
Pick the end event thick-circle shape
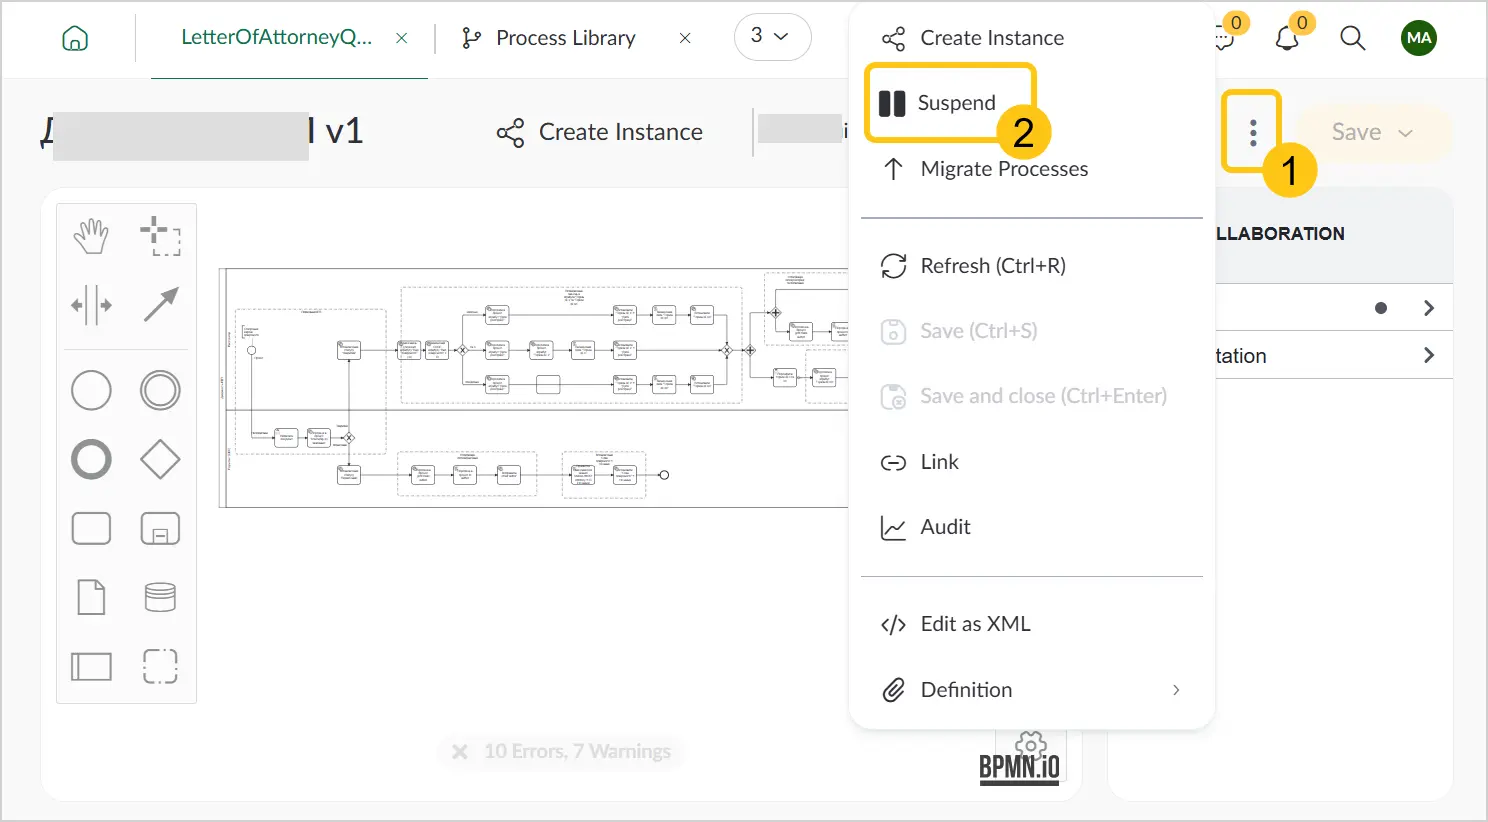point(91,459)
